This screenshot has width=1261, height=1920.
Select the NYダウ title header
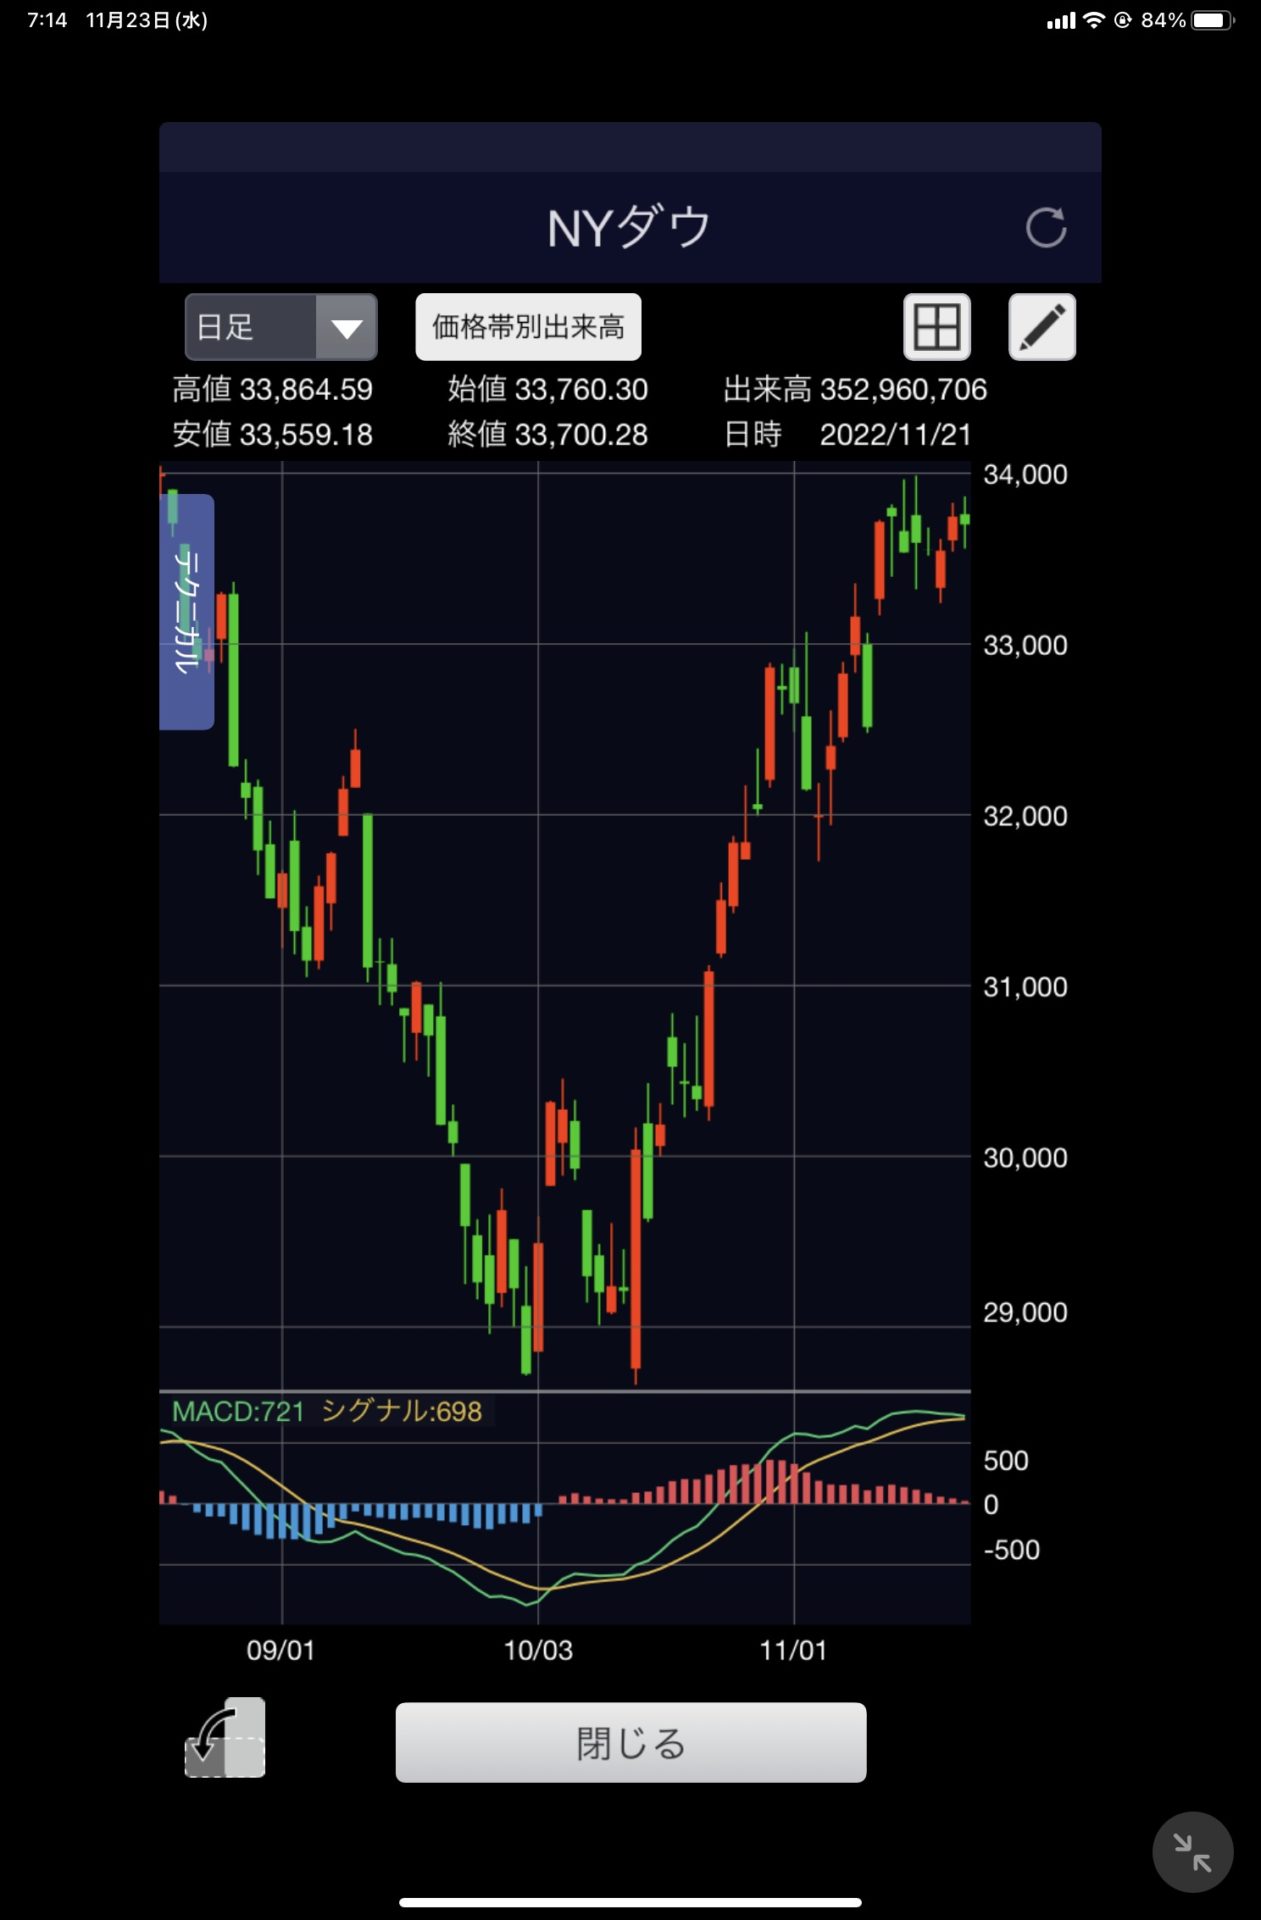pos(629,228)
